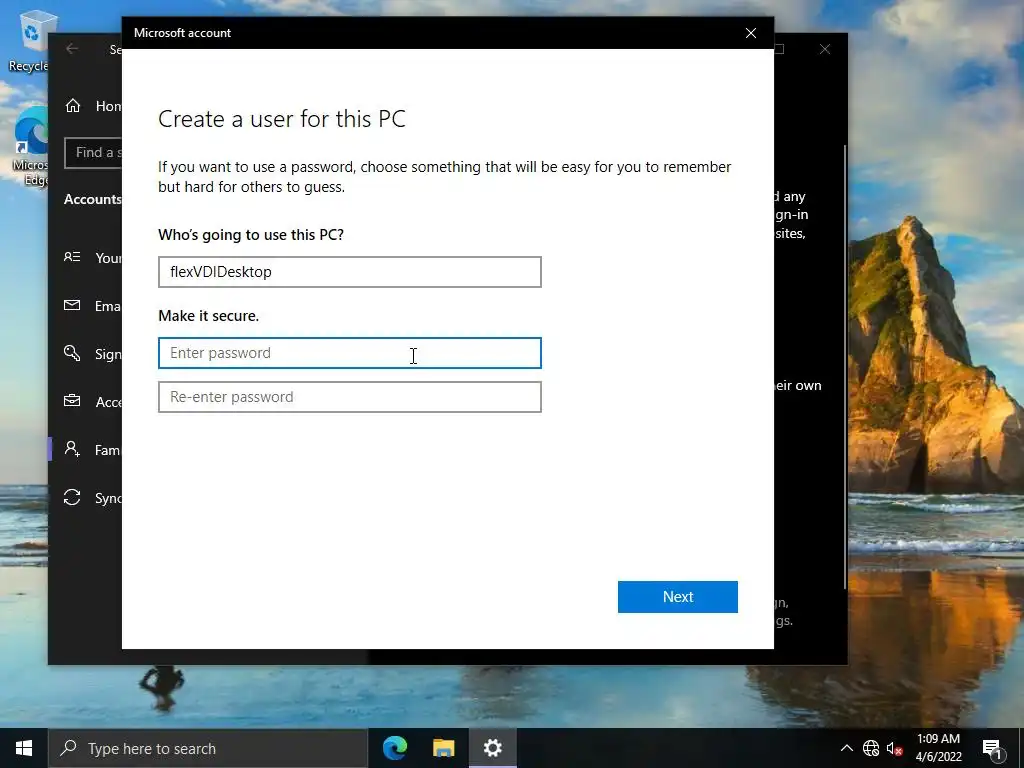The width and height of the screenshot is (1024, 768).
Task: Open File Explorer from the taskbar
Action: point(443,748)
